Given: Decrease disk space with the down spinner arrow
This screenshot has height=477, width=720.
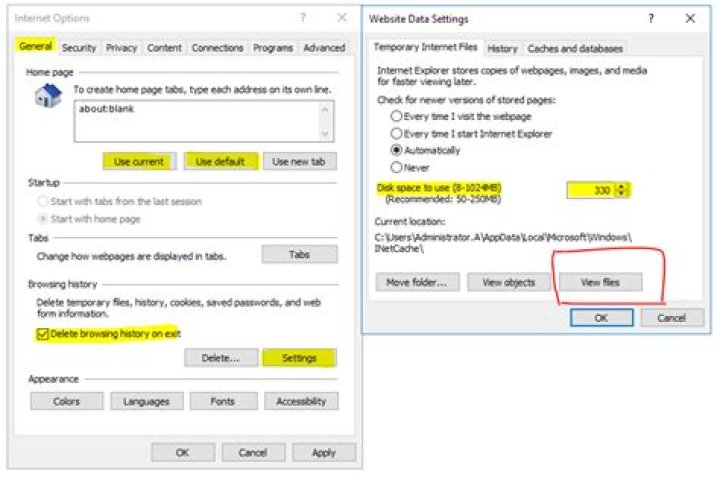Looking at the screenshot, I should [621, 194].
